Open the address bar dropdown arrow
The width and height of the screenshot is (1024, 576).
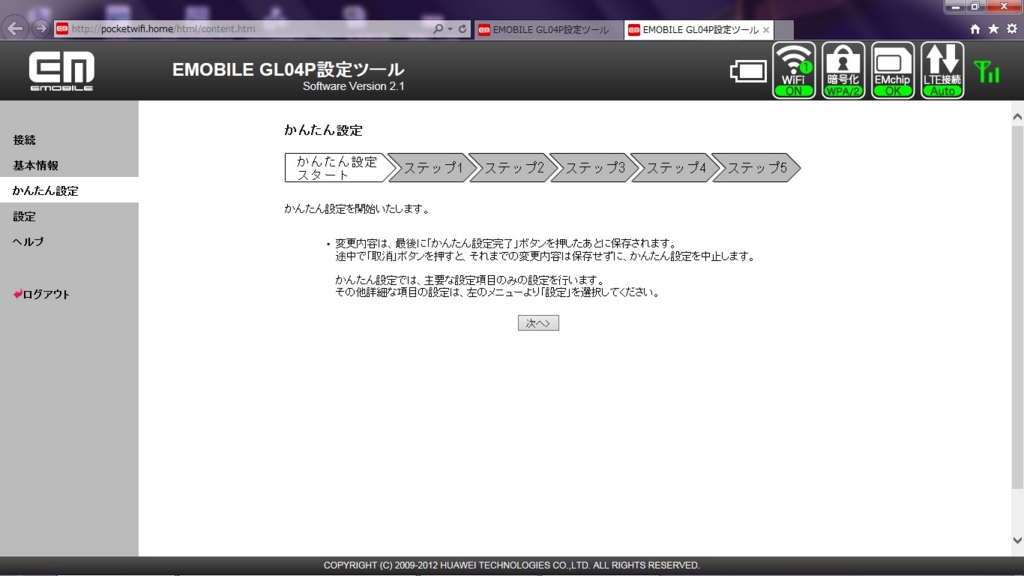click(450, 29)
